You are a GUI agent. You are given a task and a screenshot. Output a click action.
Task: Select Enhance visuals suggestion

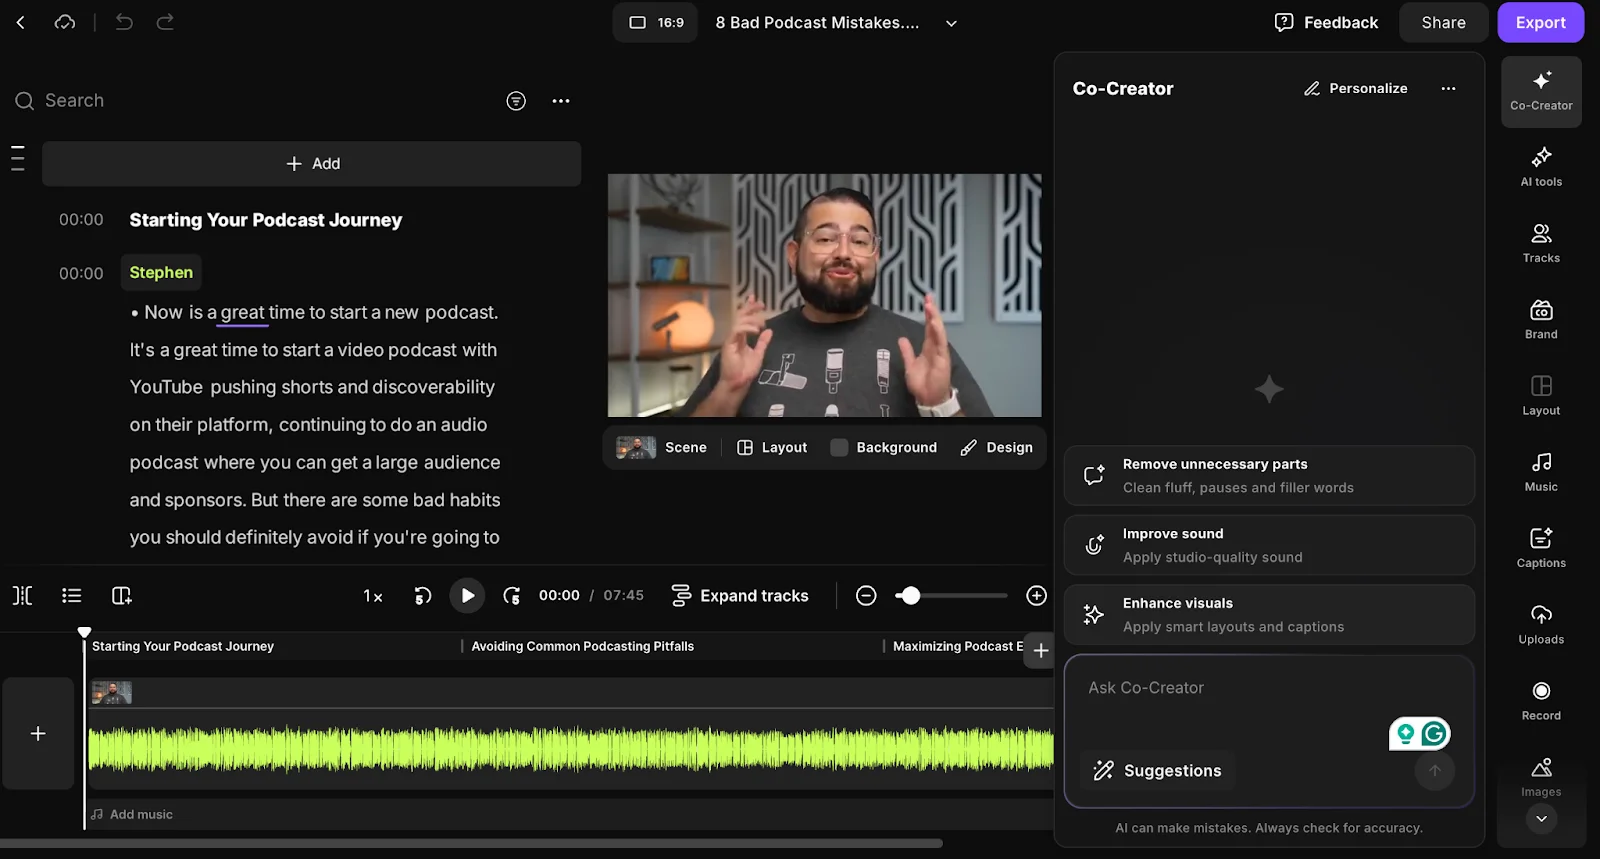[x=1269, y=615]
